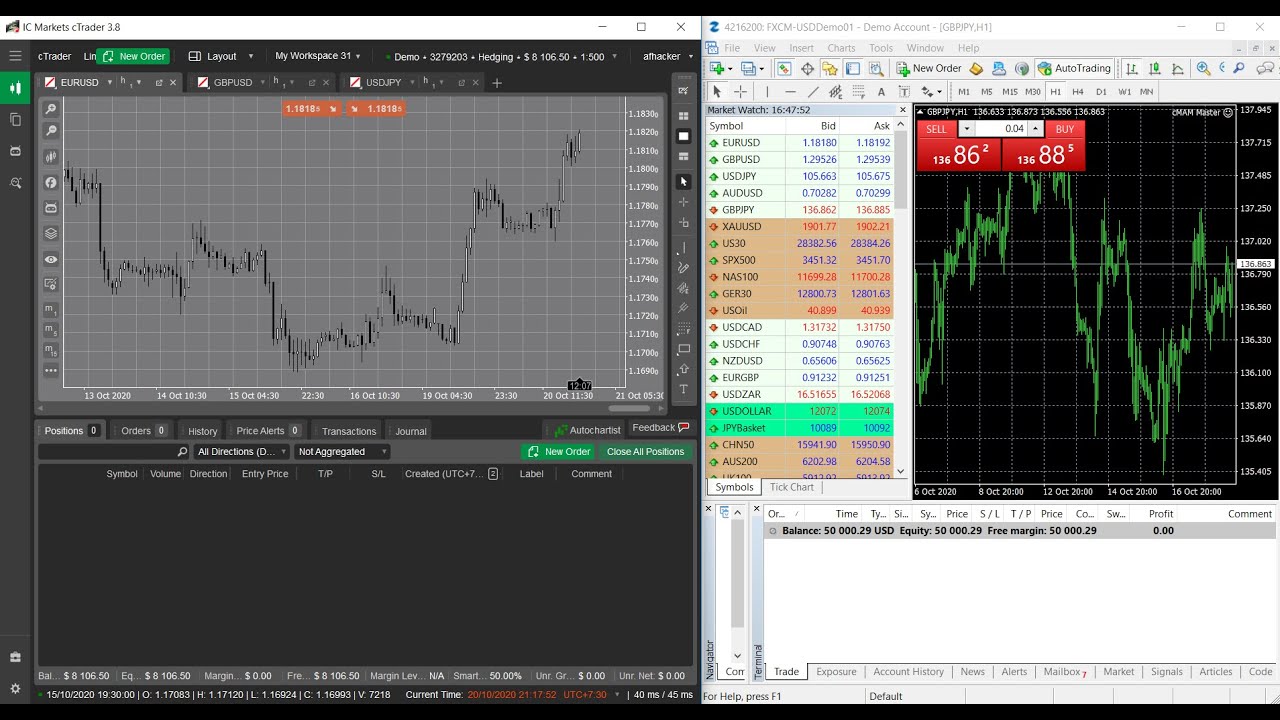
Task: Open the All Directions filter dropdown
Action: pos(243,452)
